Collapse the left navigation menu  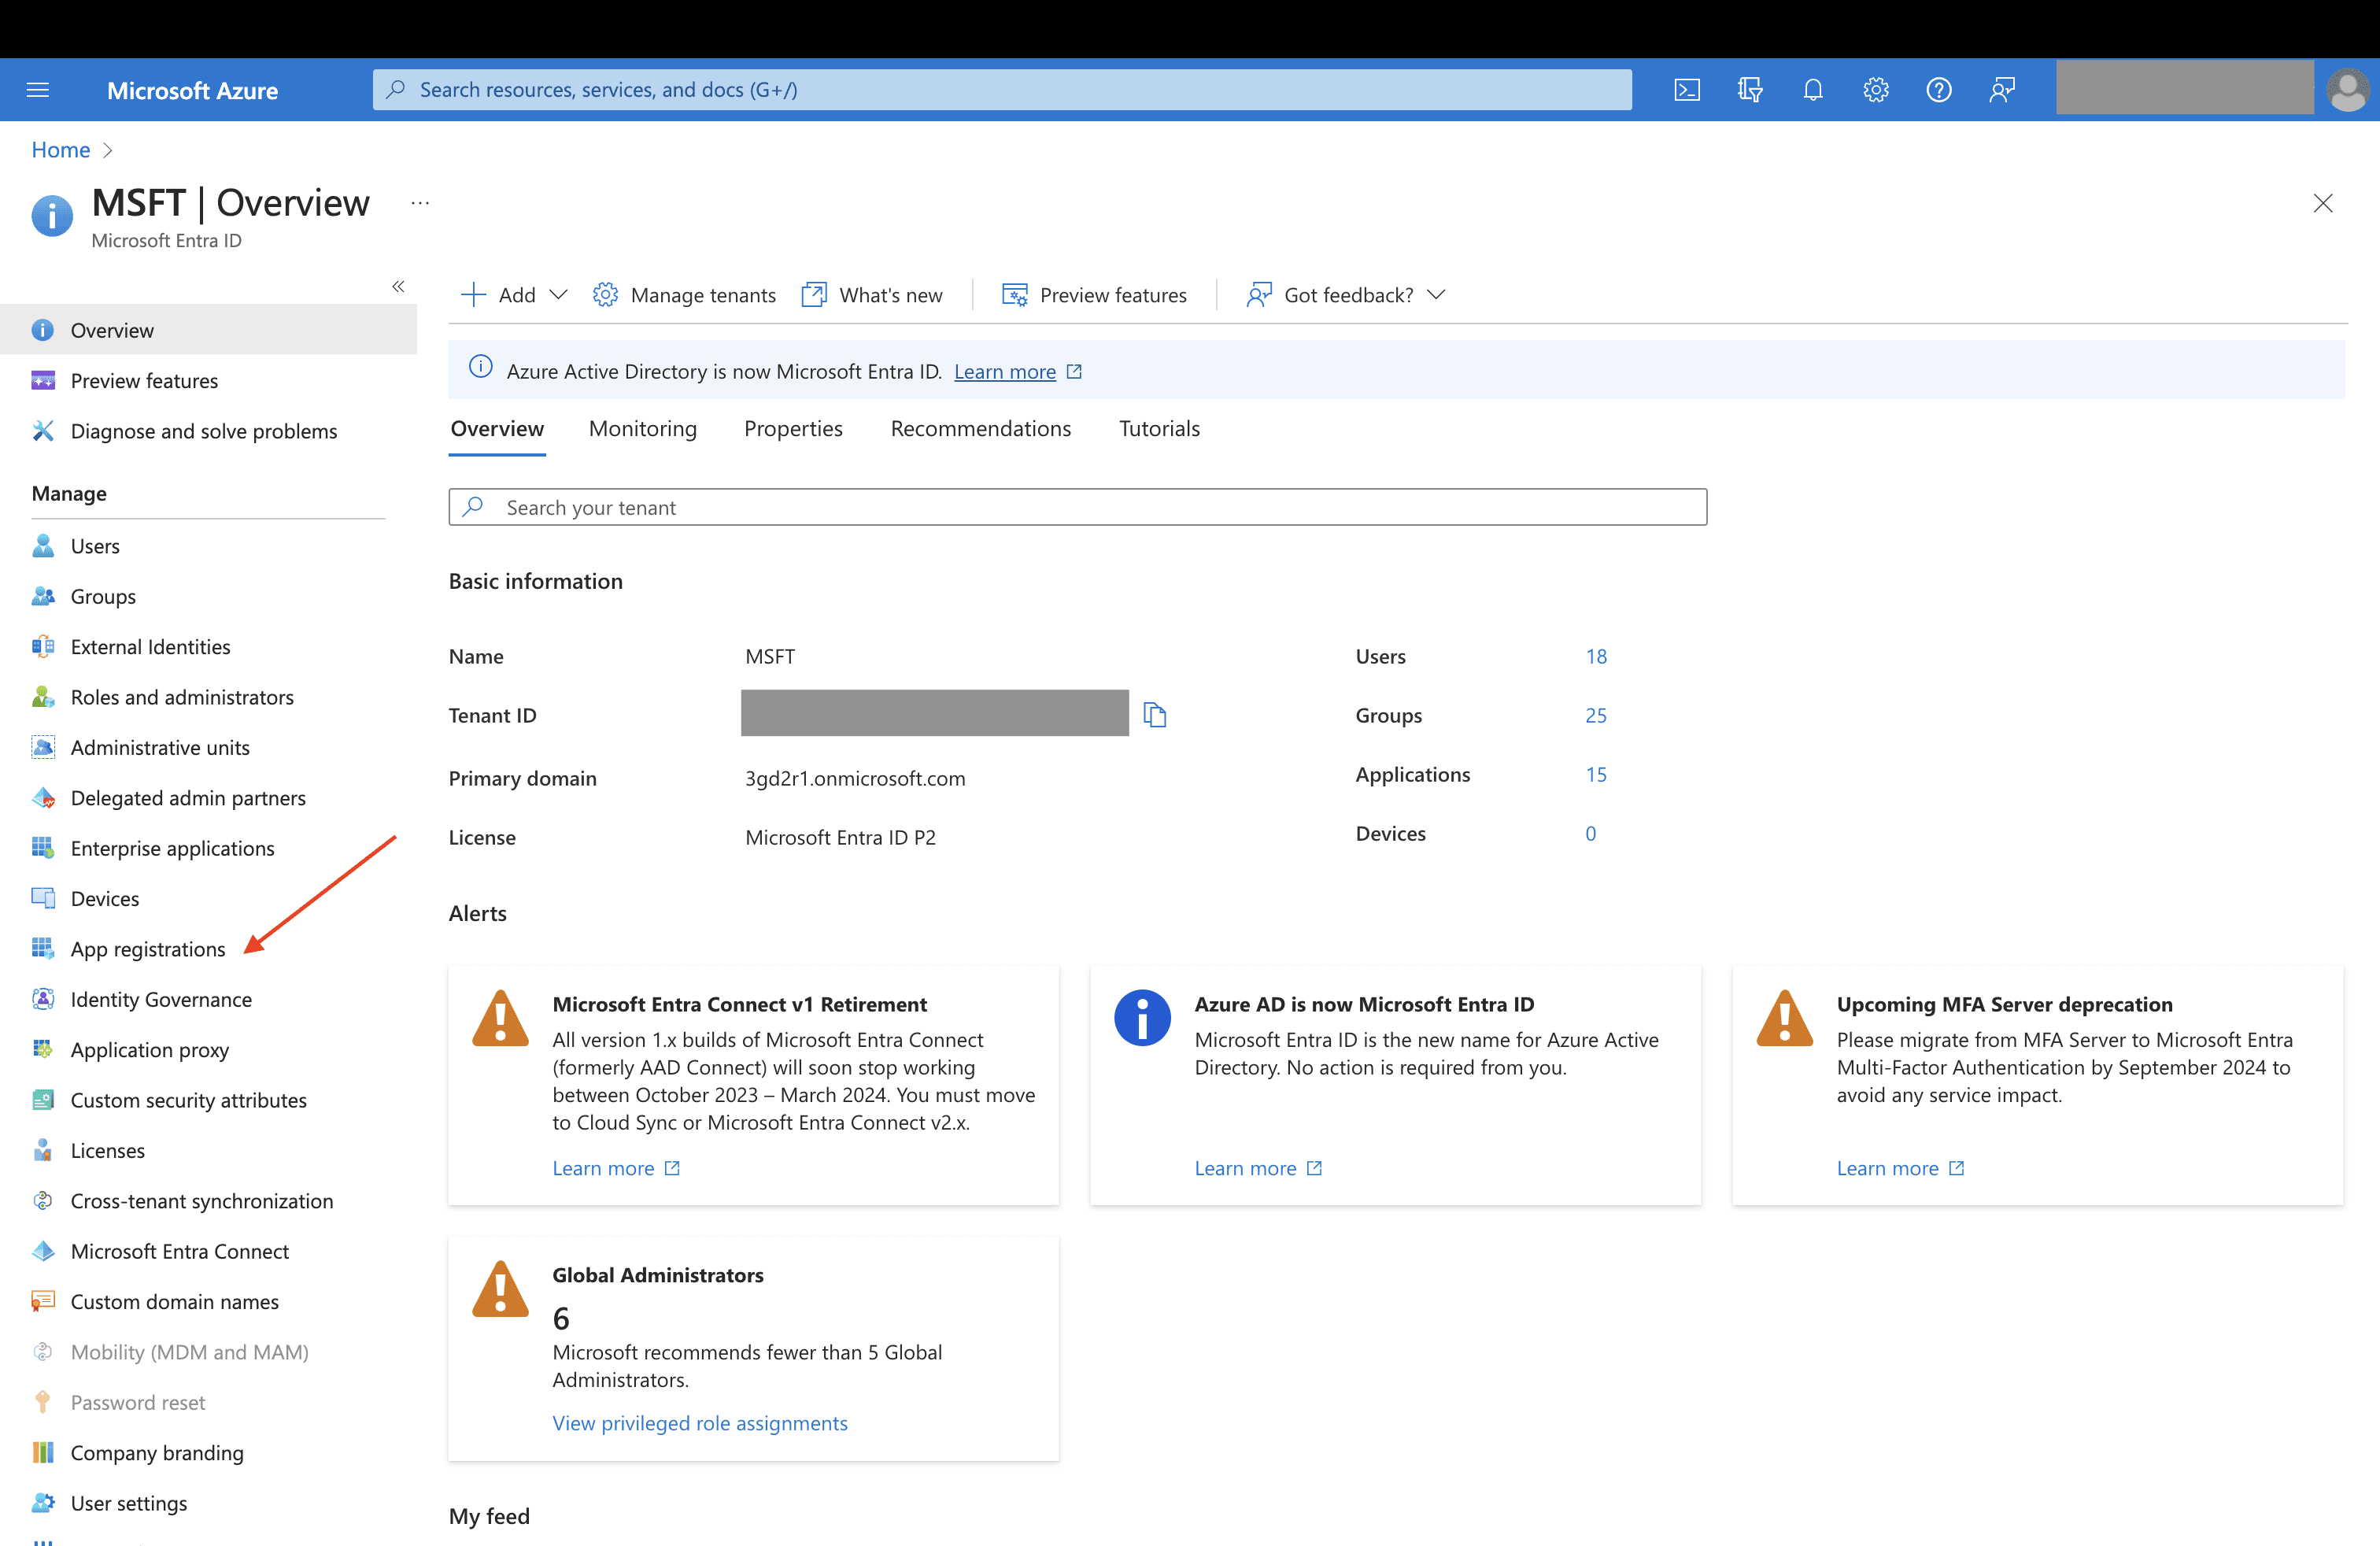pos(398,286)
